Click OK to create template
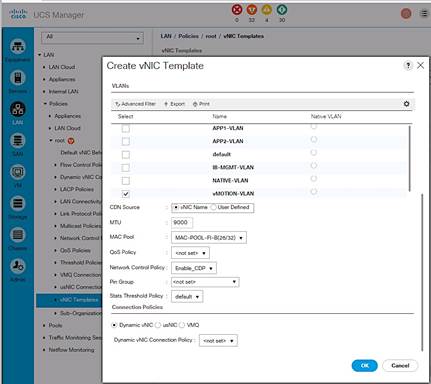 click(x=365, y=366)
